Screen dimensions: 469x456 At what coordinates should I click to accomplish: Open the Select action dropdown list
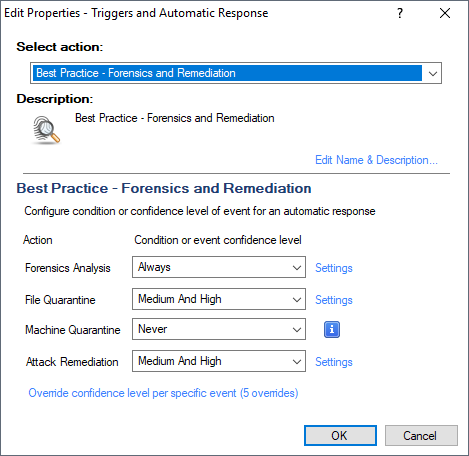(x=236, y=73)
